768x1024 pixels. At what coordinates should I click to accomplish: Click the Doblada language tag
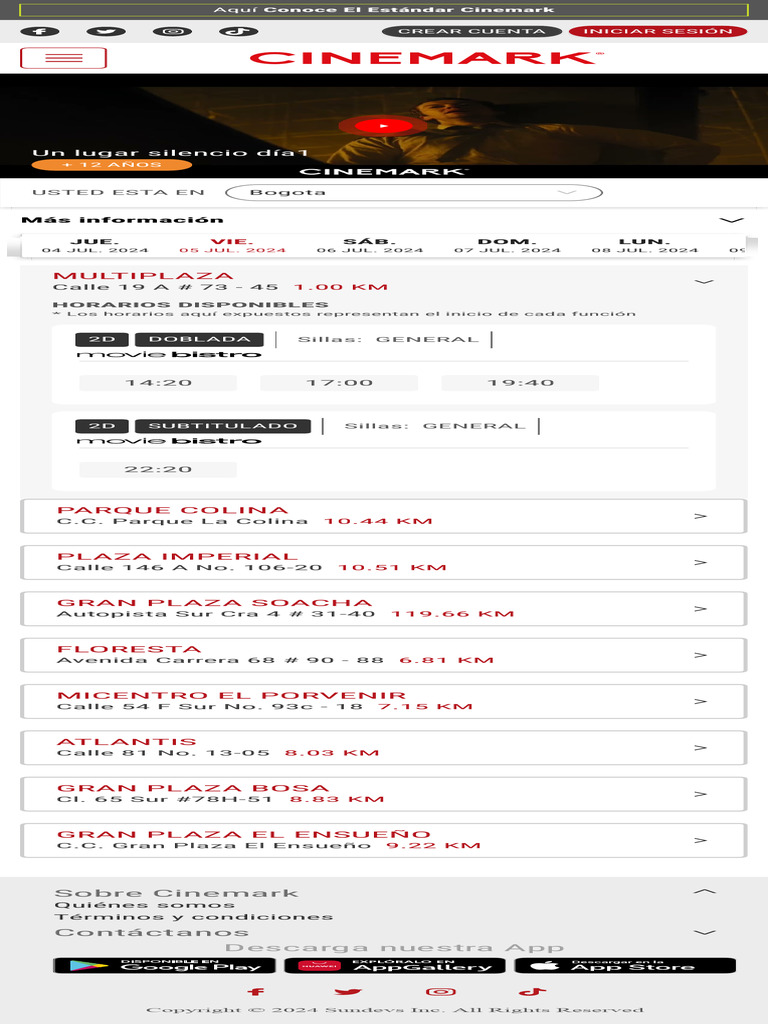click(199, 340)
